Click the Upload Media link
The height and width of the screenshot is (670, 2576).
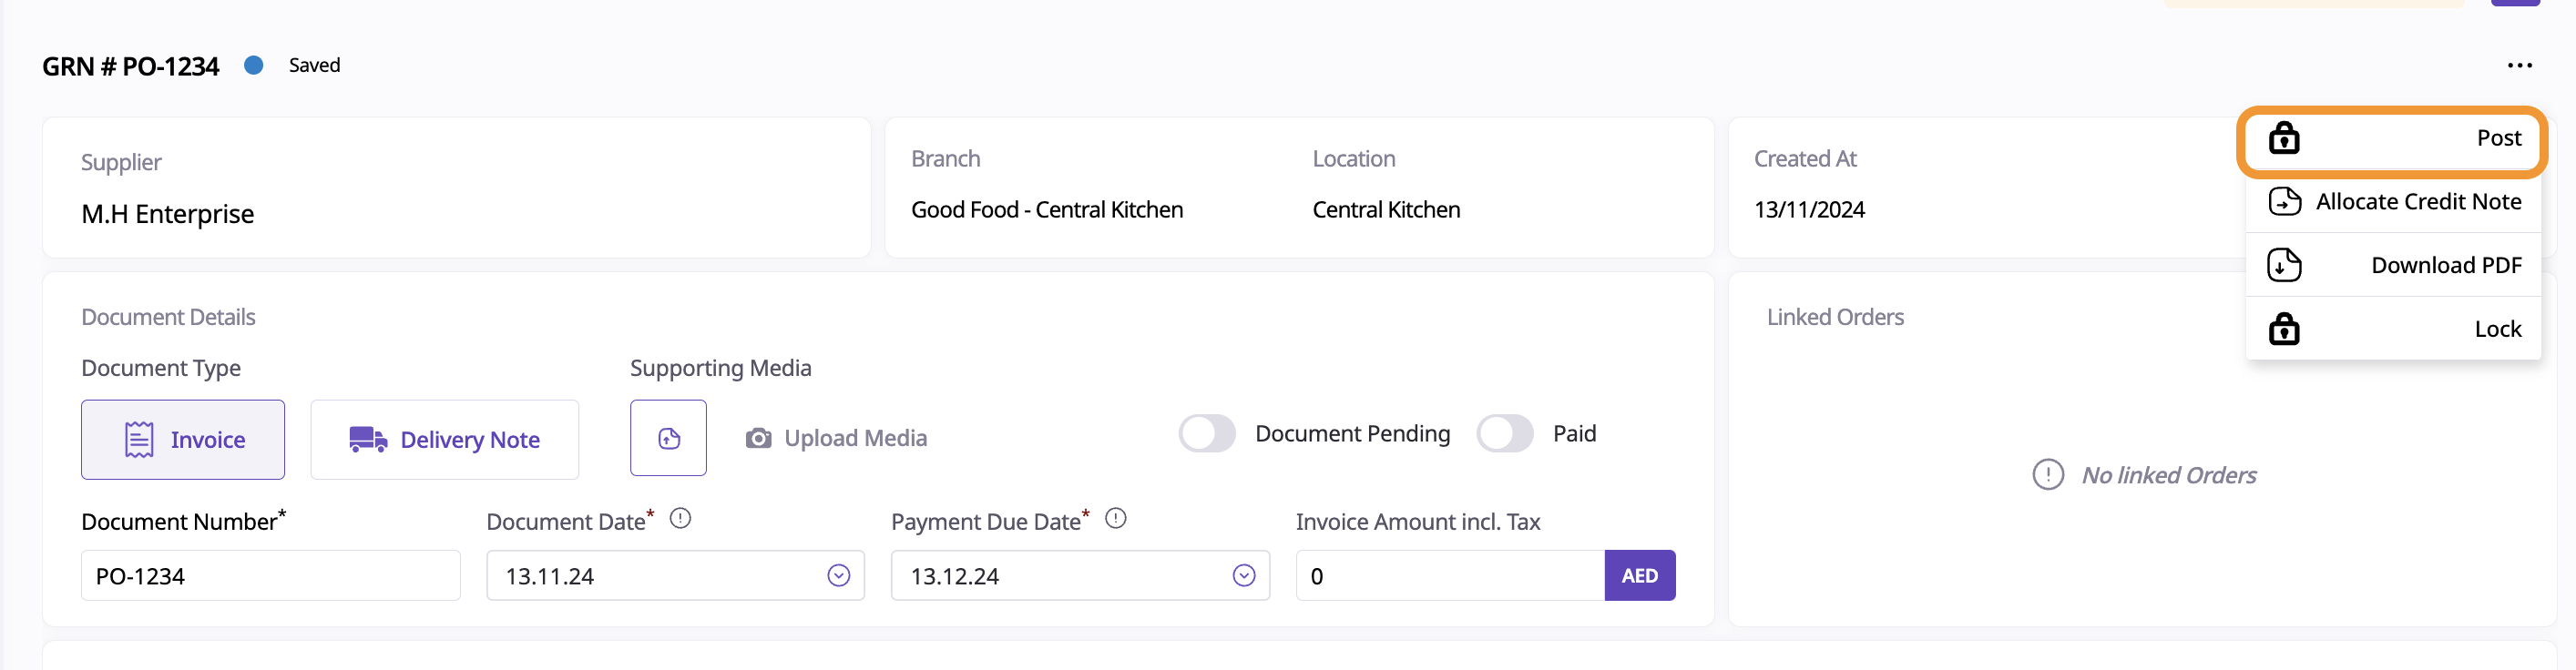855,438
